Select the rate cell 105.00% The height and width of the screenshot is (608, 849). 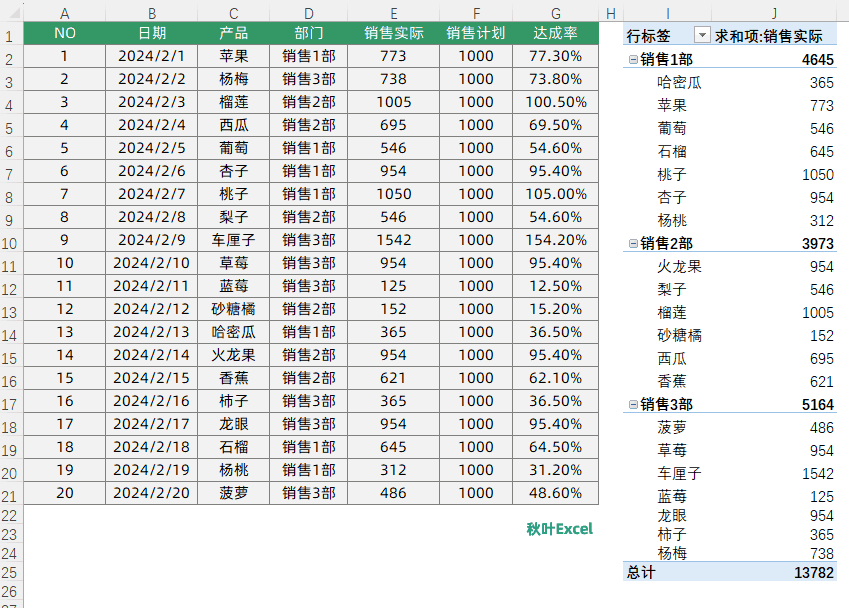tap(556, 194)
